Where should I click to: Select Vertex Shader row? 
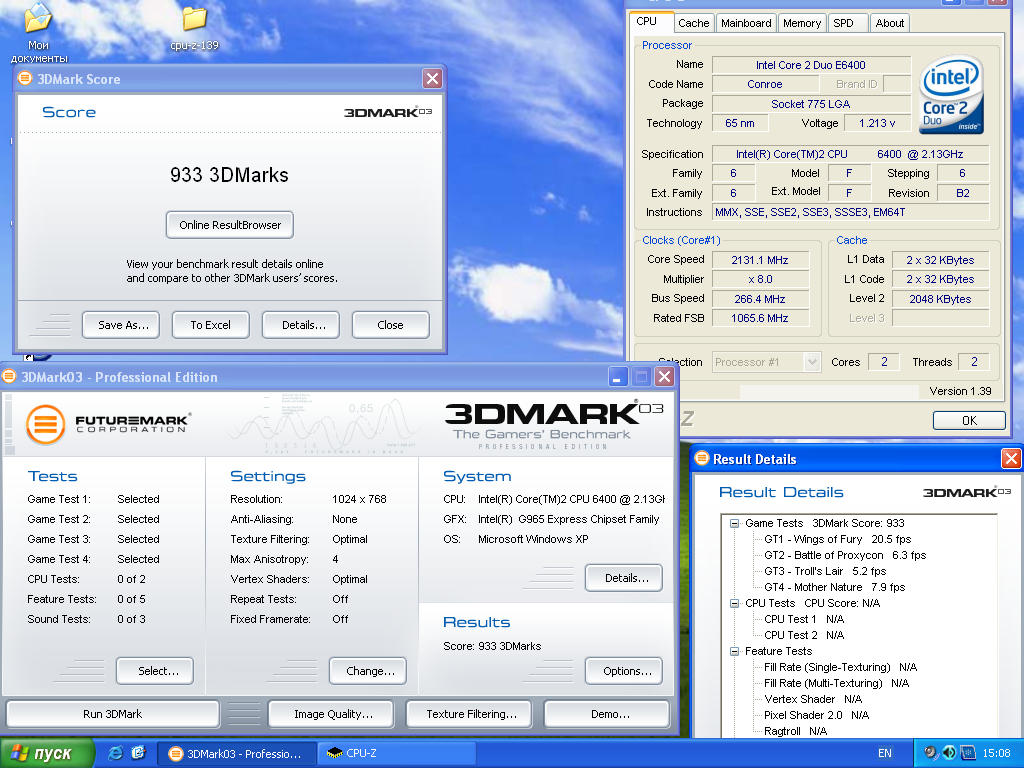pyautogui.click(x=813, y=699)
